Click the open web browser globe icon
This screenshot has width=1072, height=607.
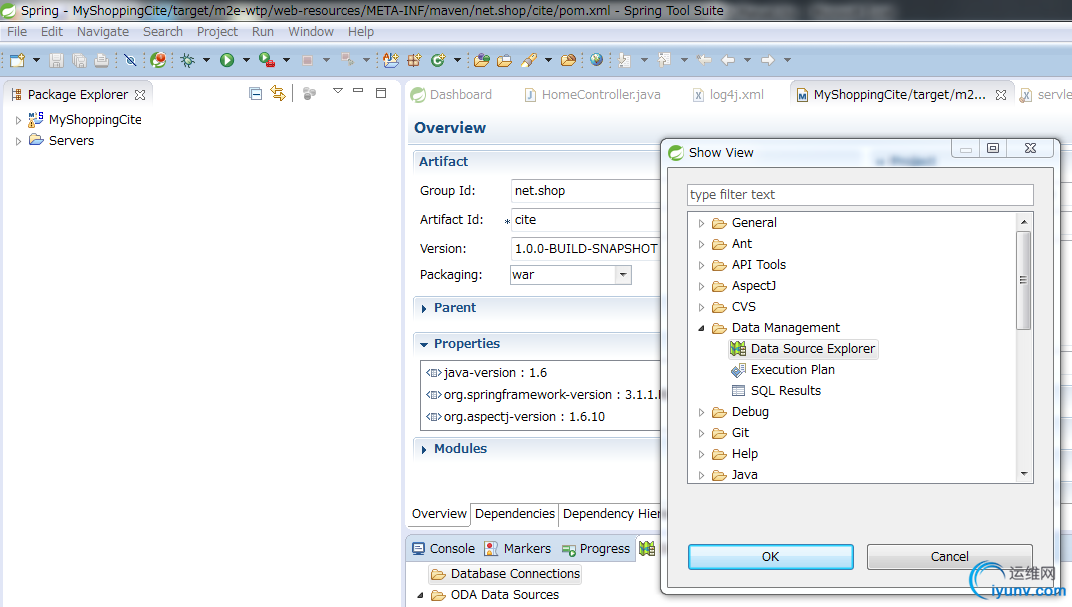click(596, 60)
